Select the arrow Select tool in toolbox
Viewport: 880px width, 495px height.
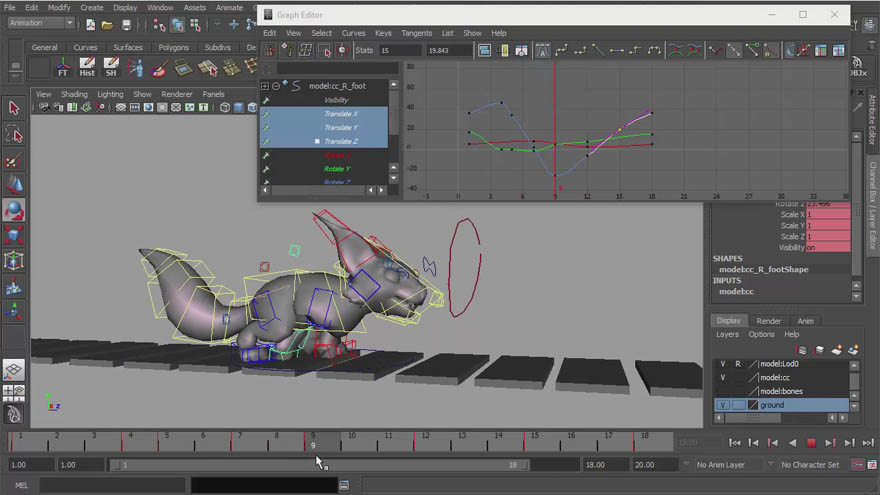(14, 107)
